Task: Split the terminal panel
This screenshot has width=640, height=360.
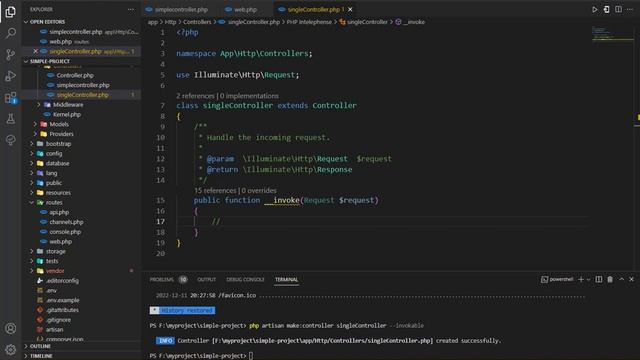Action: click(x=599, y=280)
